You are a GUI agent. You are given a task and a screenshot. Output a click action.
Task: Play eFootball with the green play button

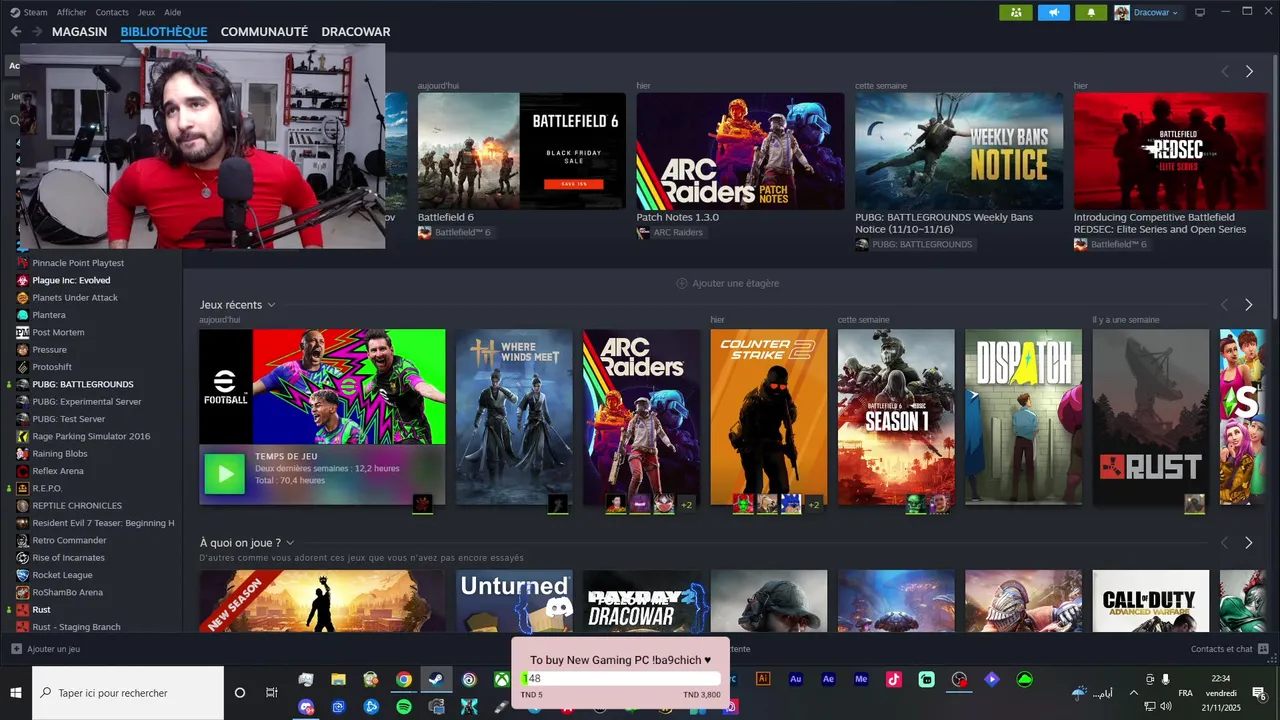tap(224, 474)
